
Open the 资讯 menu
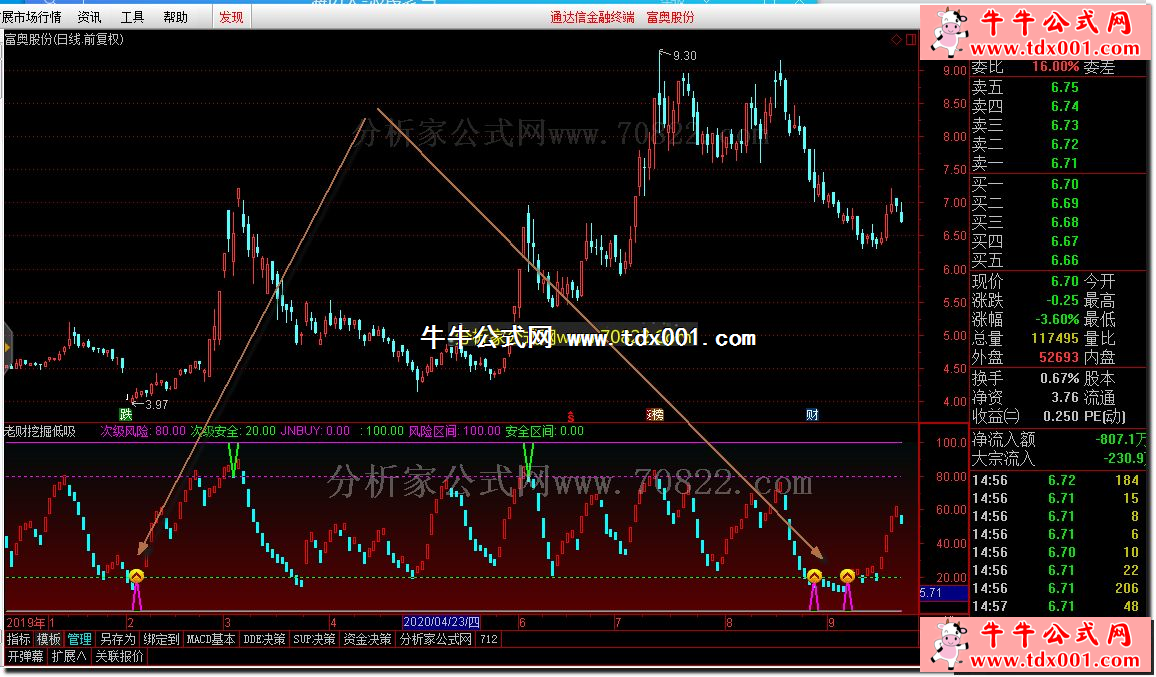pyautogui.click(x=90, y=16)
